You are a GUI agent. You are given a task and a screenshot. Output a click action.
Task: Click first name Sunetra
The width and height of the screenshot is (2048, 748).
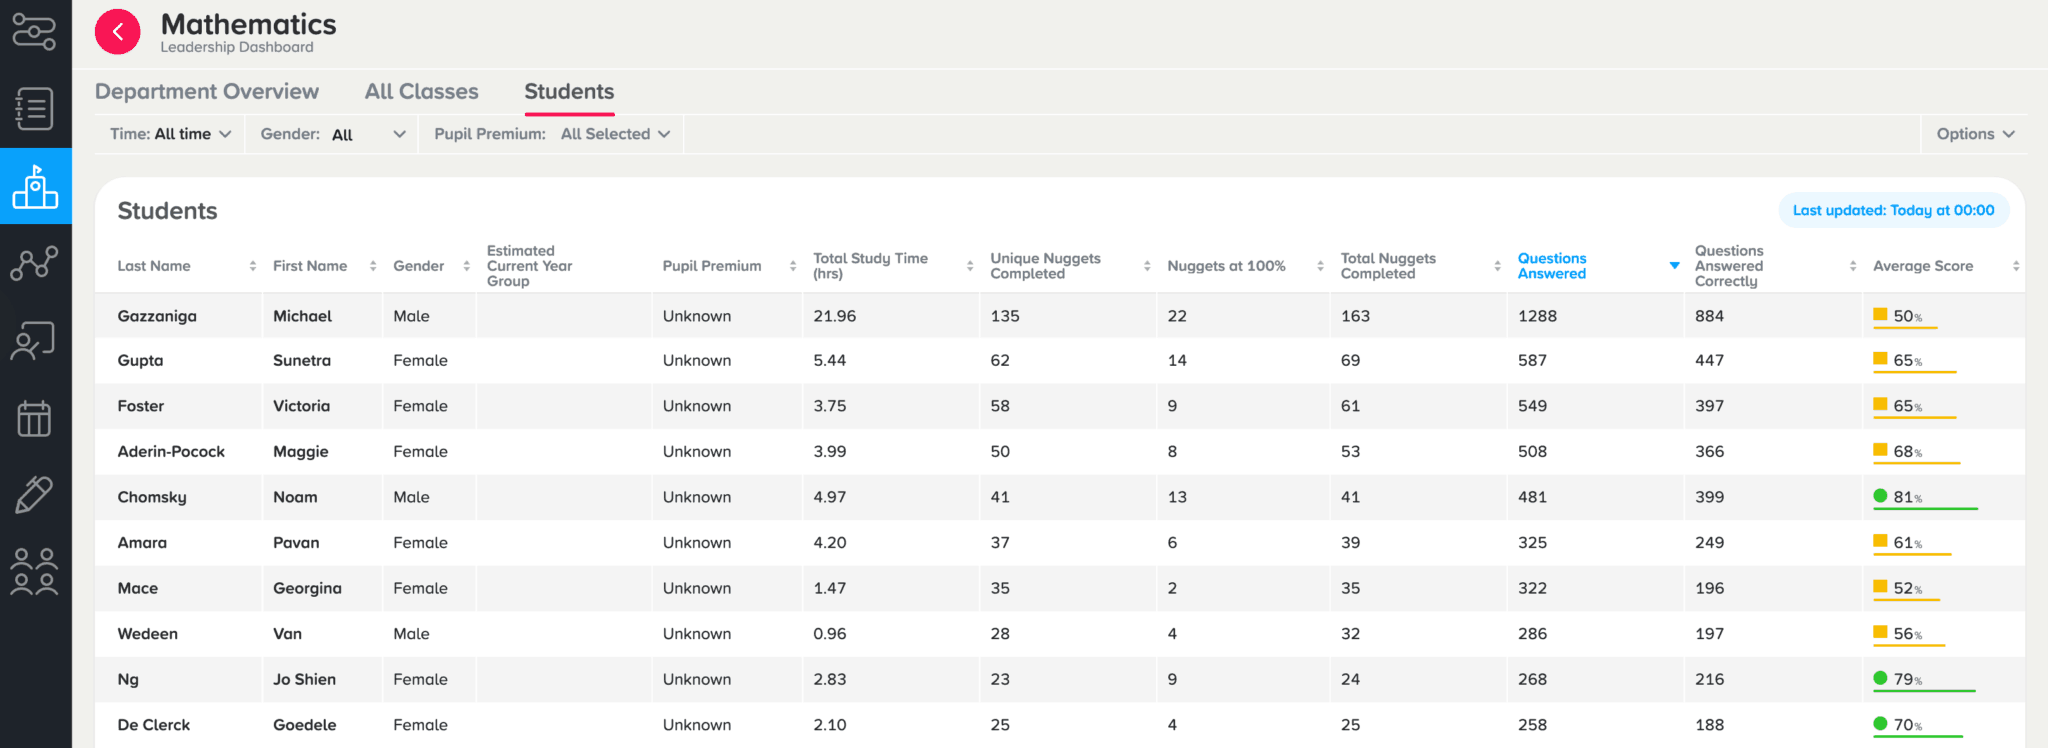click(x=302, y=361)
